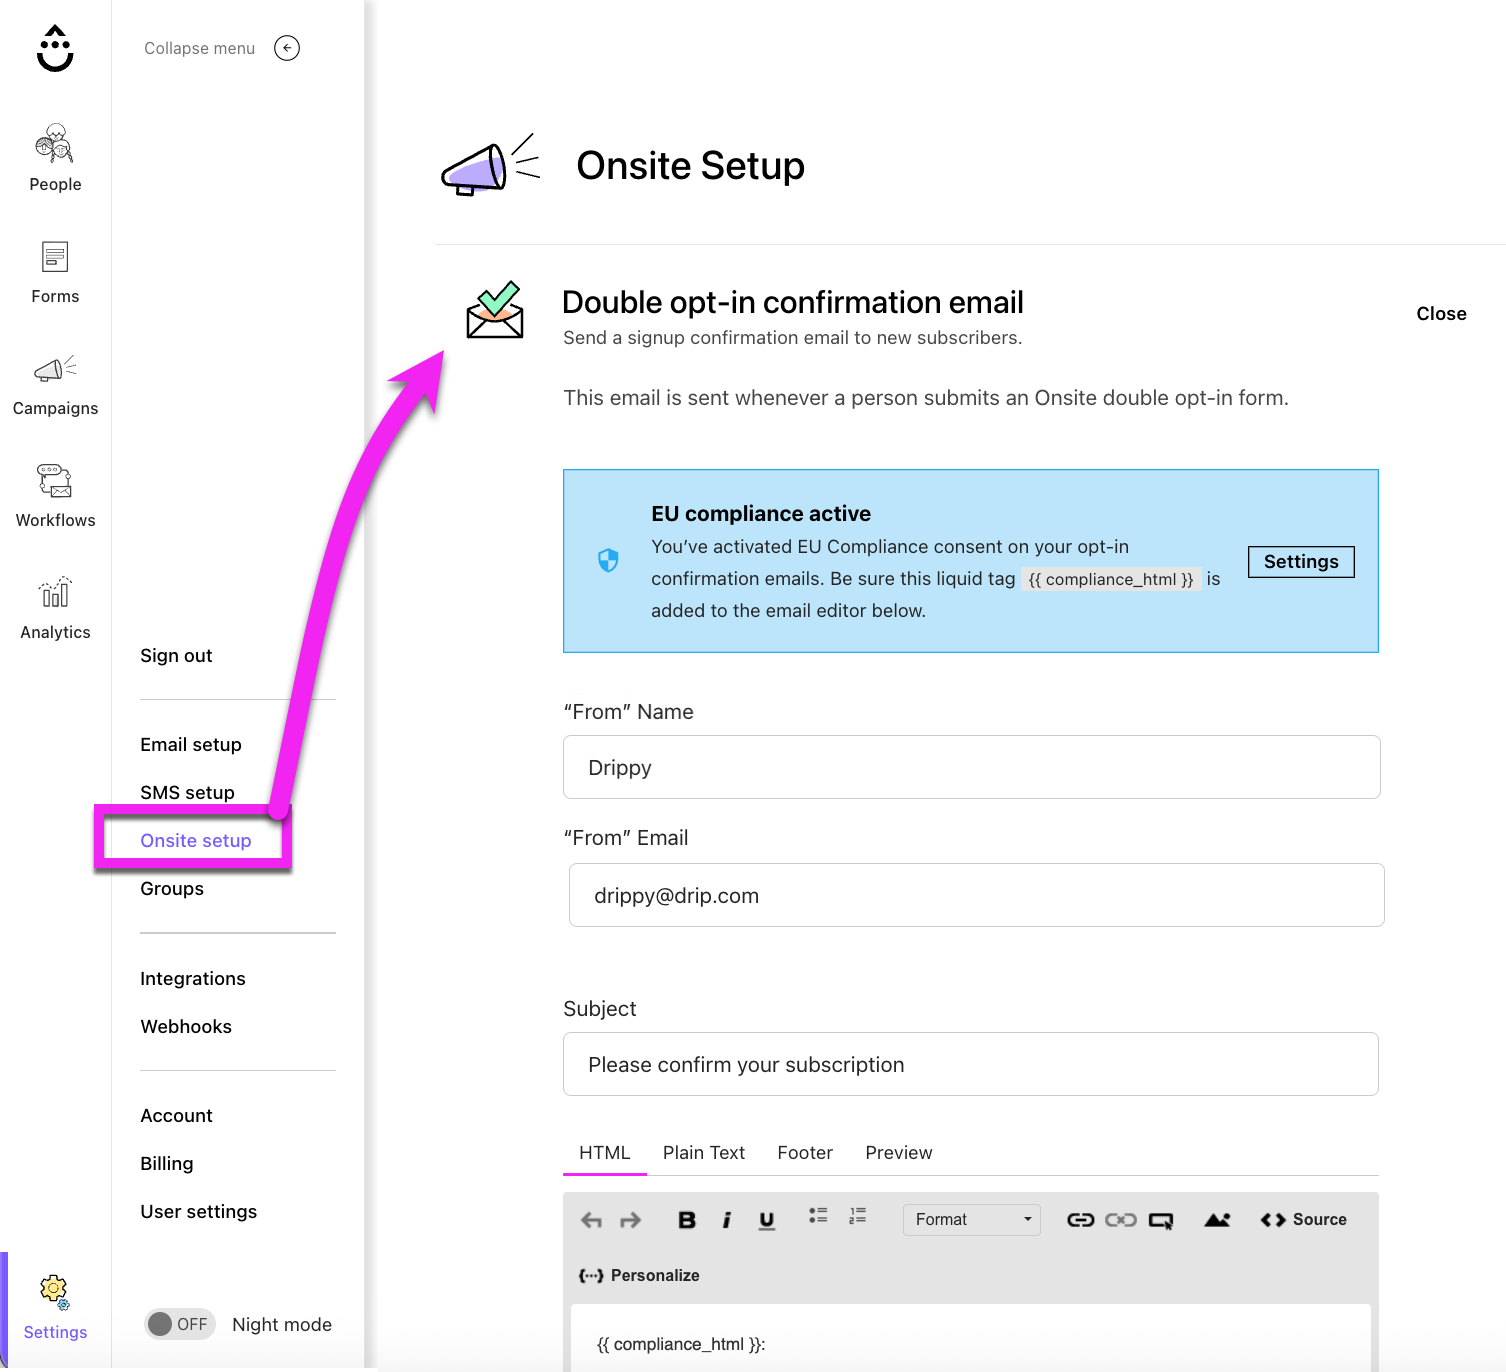Image resolution: width=1506 pixels, height=1372 pixels.
Task: Open the Format dropdown
Action: pyautogui.click(x=970, y=1219)
